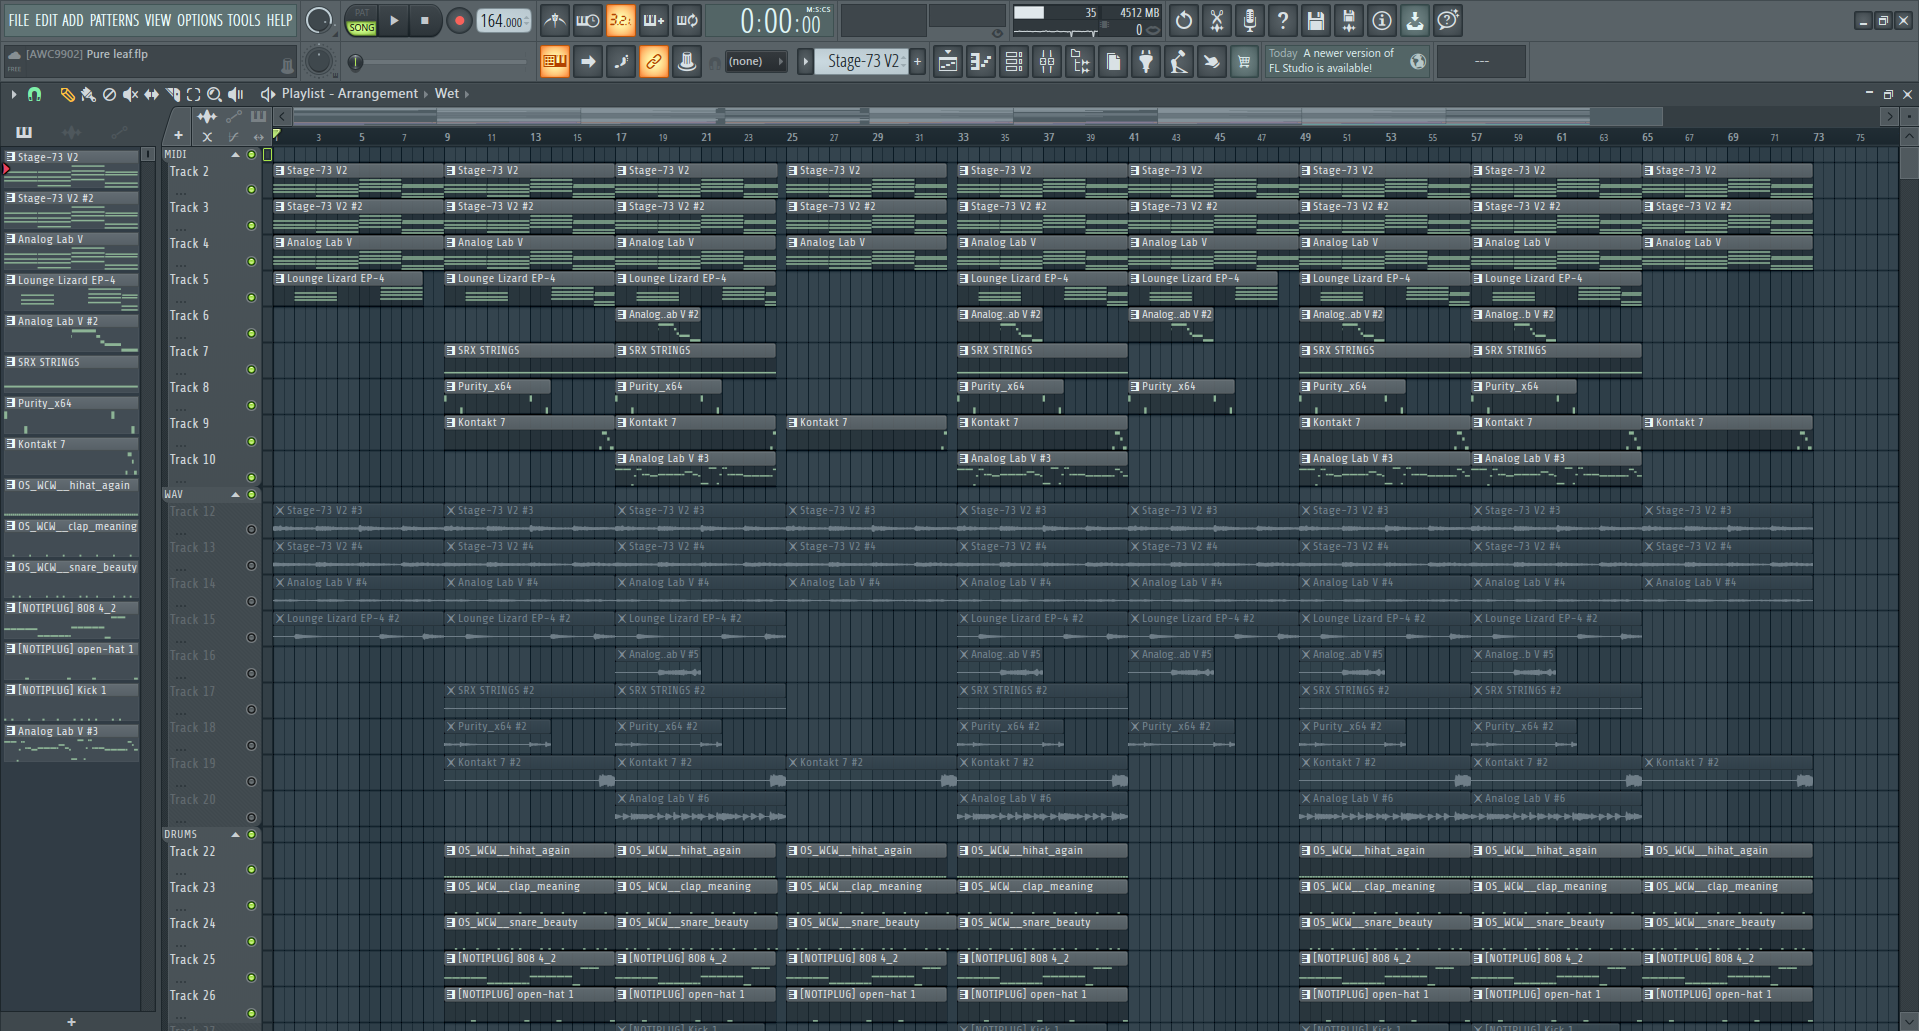Viewport: 1919px width, 1031px height.
Task: Open the Playlist view icon
Action: coord(948,62)
